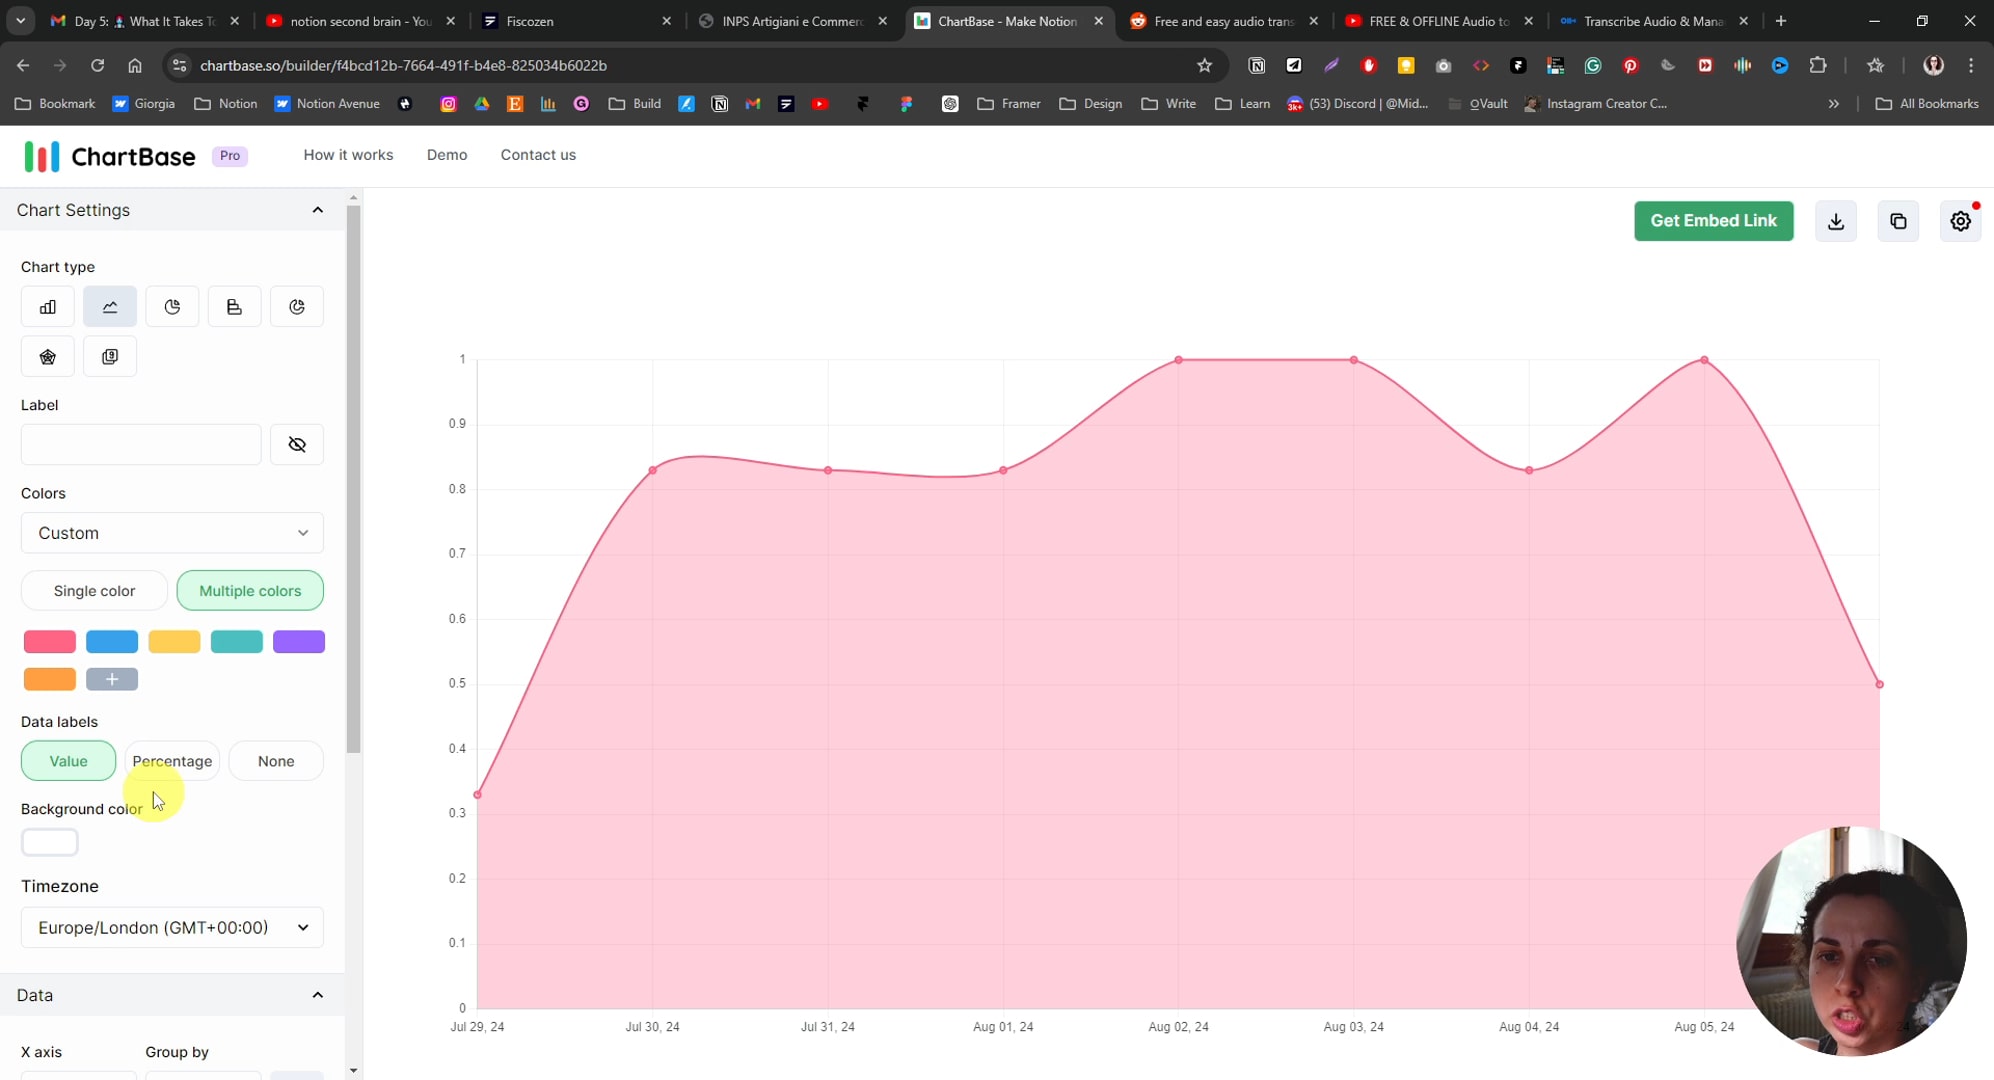
Task: Switch data labels to Percentage
Action: pyautogui.click(x=172, y=761)
